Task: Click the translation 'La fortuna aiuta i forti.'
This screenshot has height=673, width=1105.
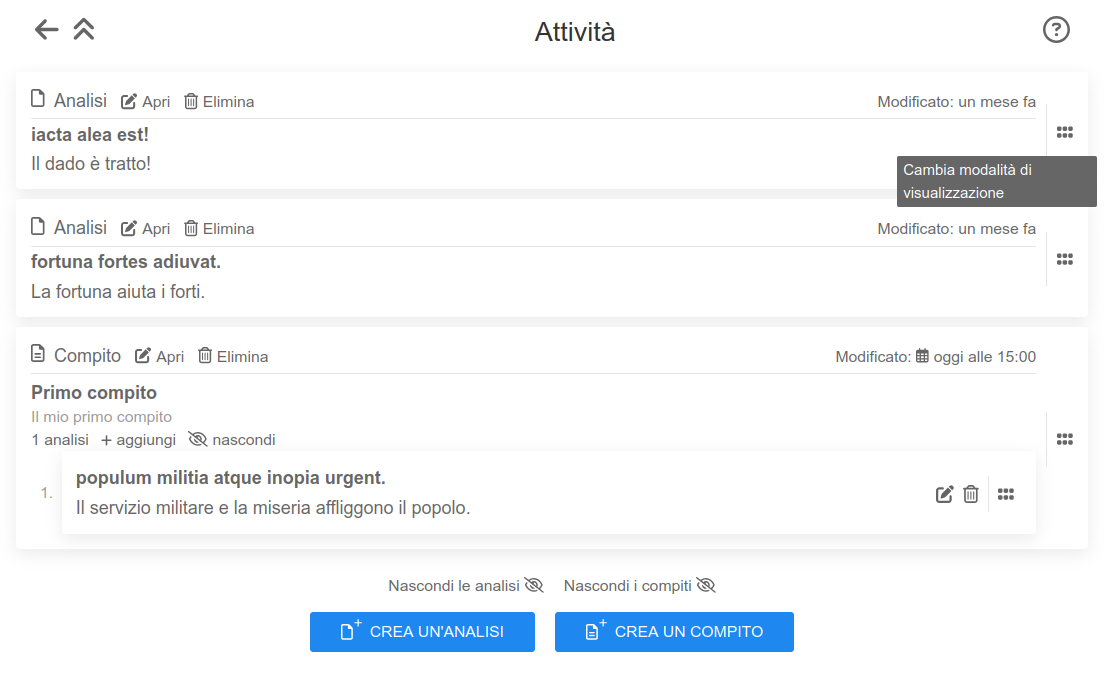Action: click(118, 292)
